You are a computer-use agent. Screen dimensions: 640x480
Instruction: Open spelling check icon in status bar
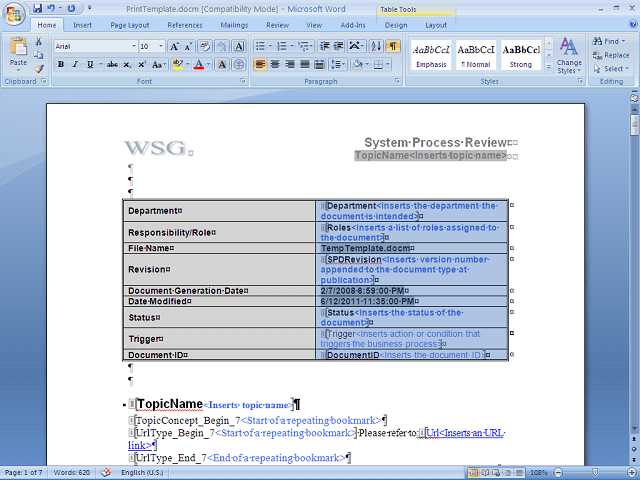click(x=106, y=473)
